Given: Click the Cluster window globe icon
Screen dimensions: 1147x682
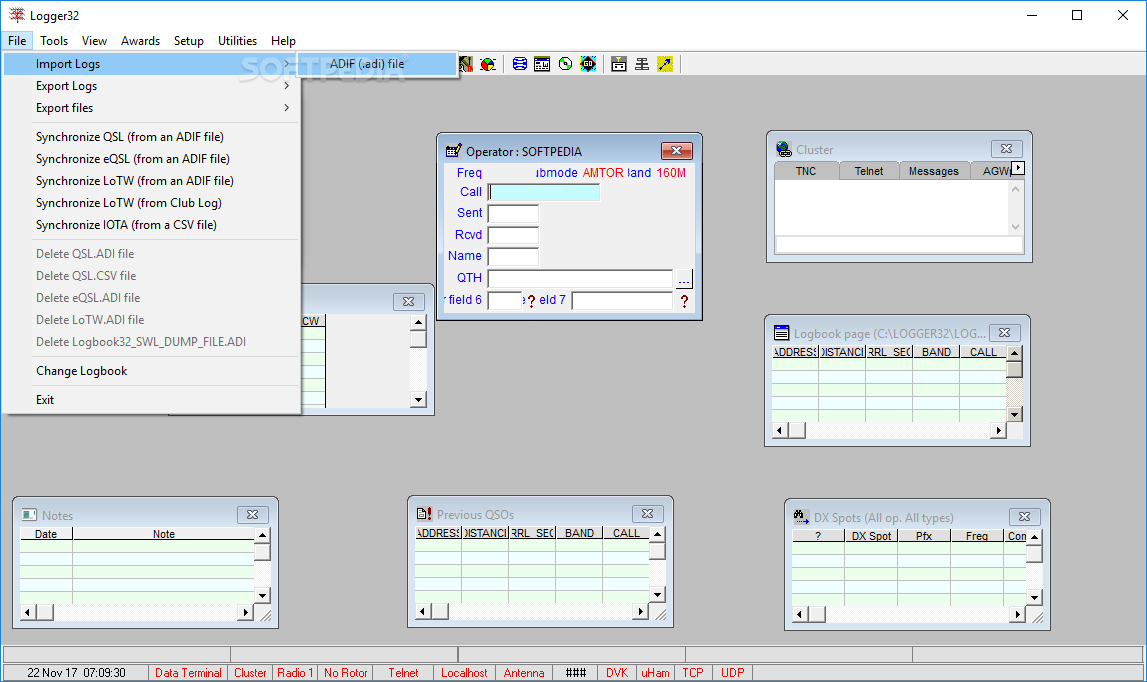Looking at the screenshot, I should pos(783,149).
